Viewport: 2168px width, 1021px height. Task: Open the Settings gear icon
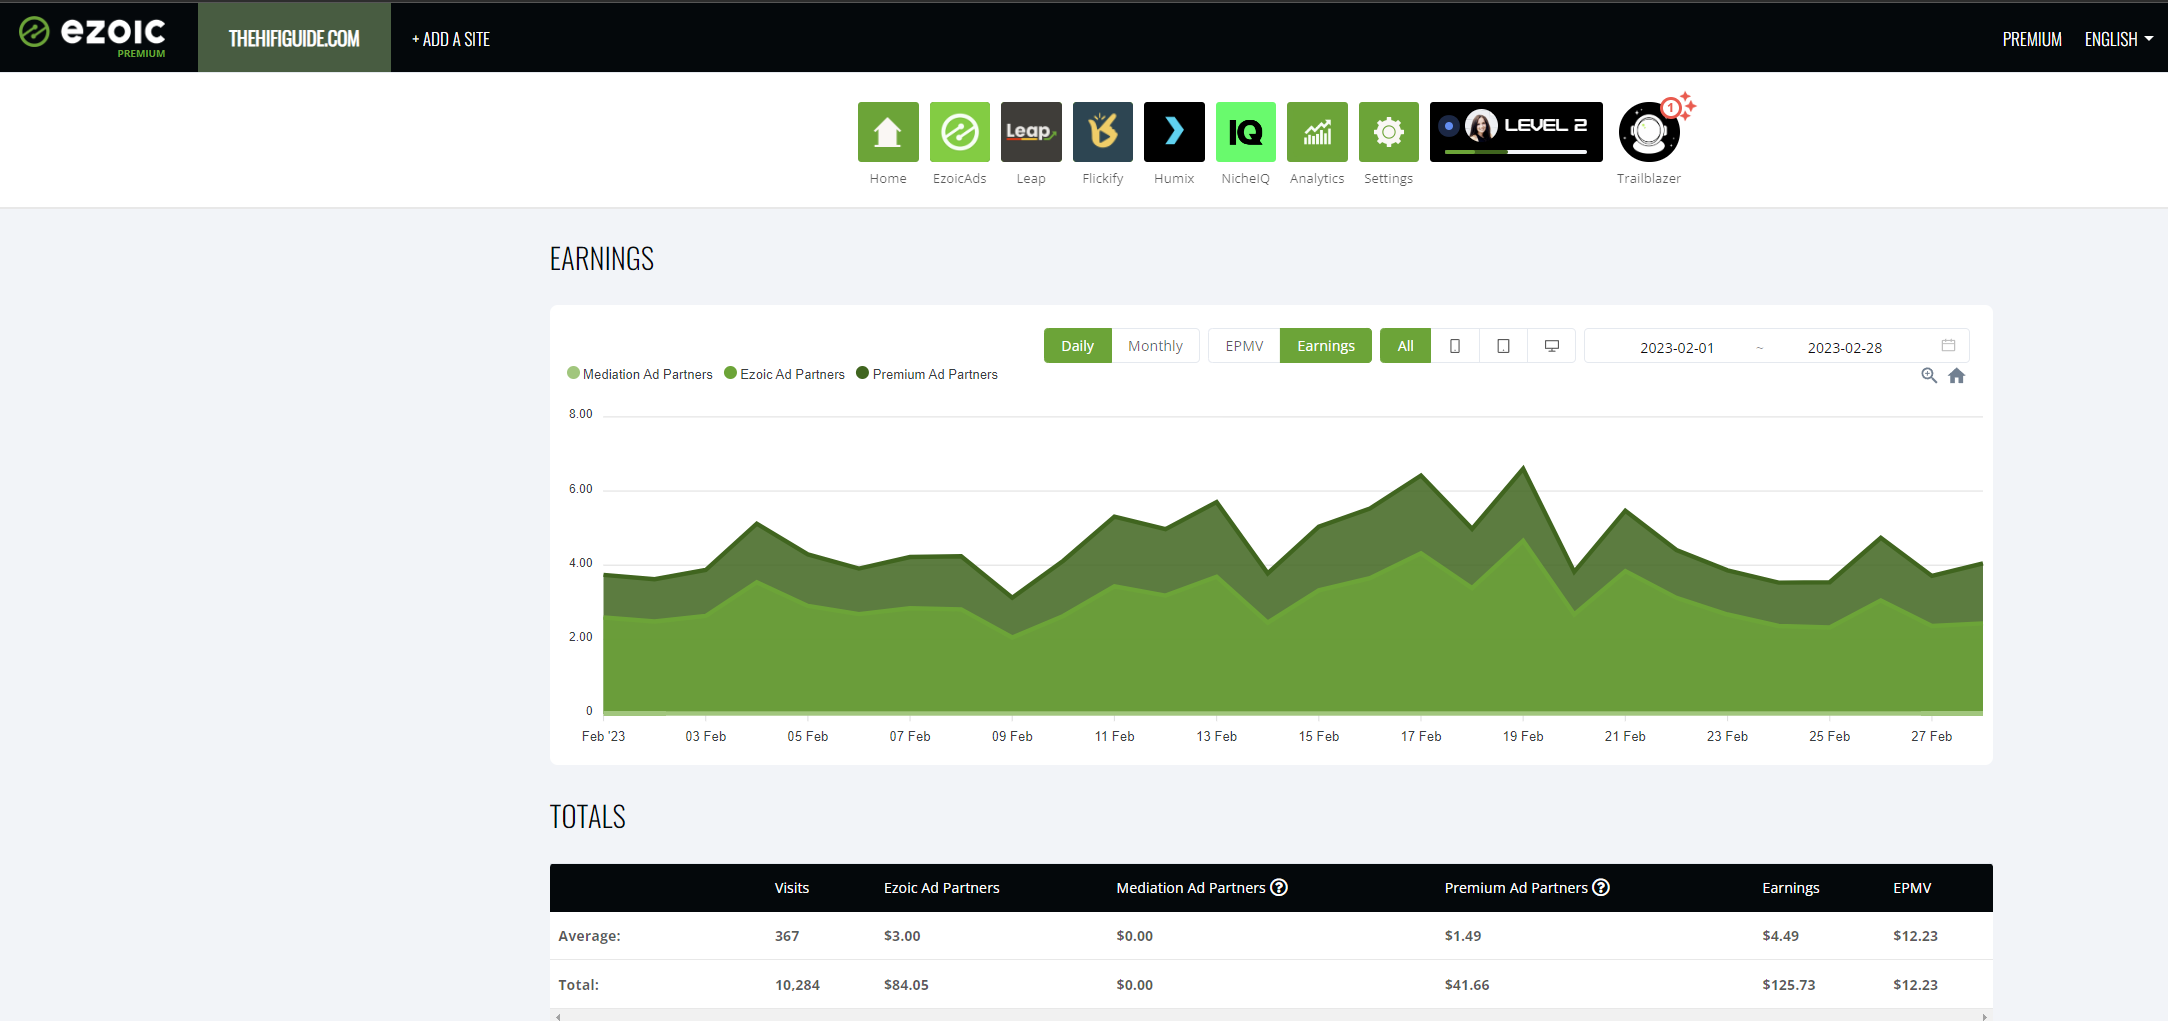click(1389, 132)
